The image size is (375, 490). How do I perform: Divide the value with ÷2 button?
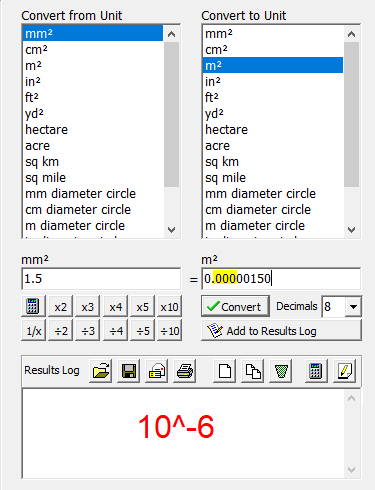click(60, 331)
